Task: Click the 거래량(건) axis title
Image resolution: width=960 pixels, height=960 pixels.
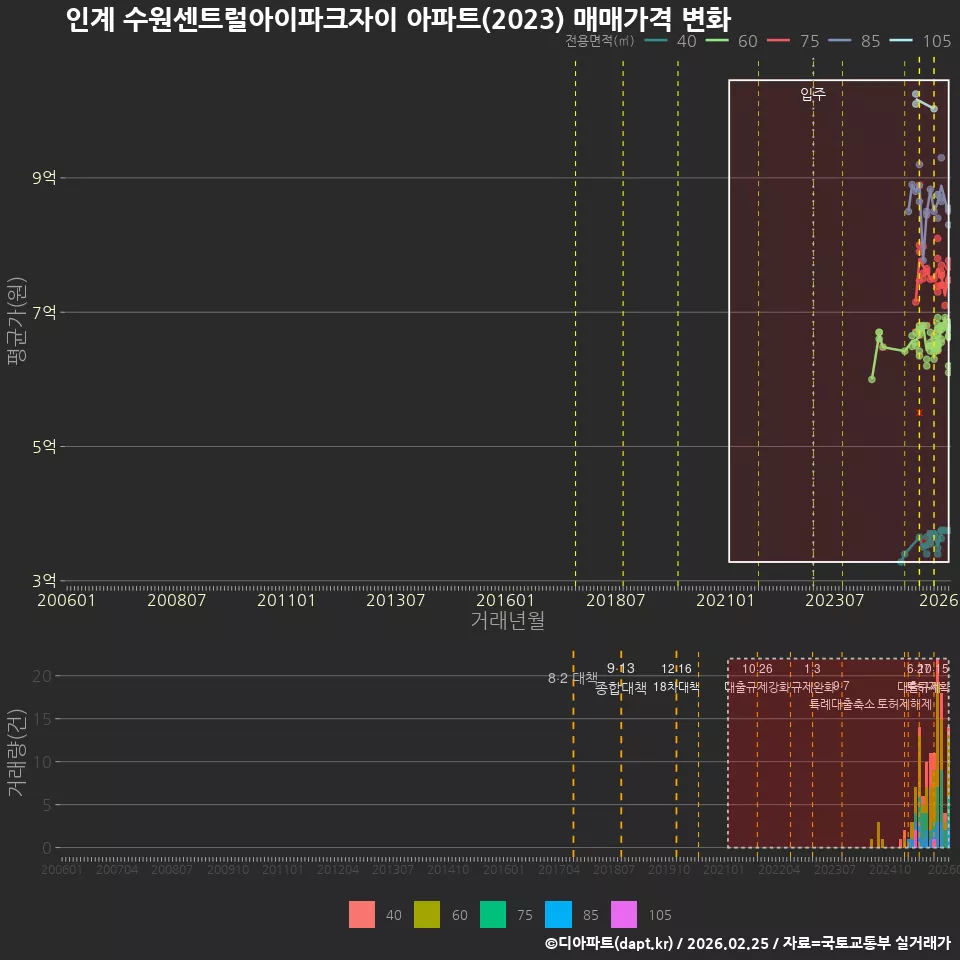Action: point(17,753)
